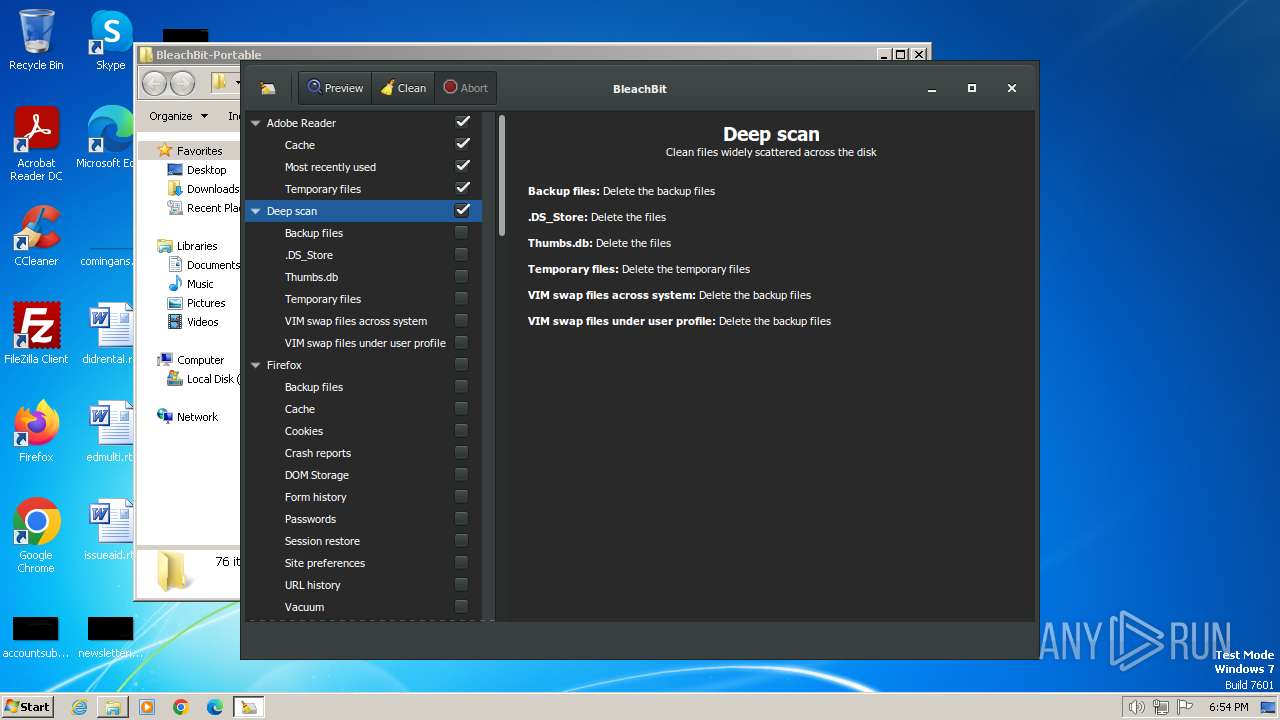Launch Chrome from taskbar
This screenshot has width=1280, height=720.
point(181,707)
